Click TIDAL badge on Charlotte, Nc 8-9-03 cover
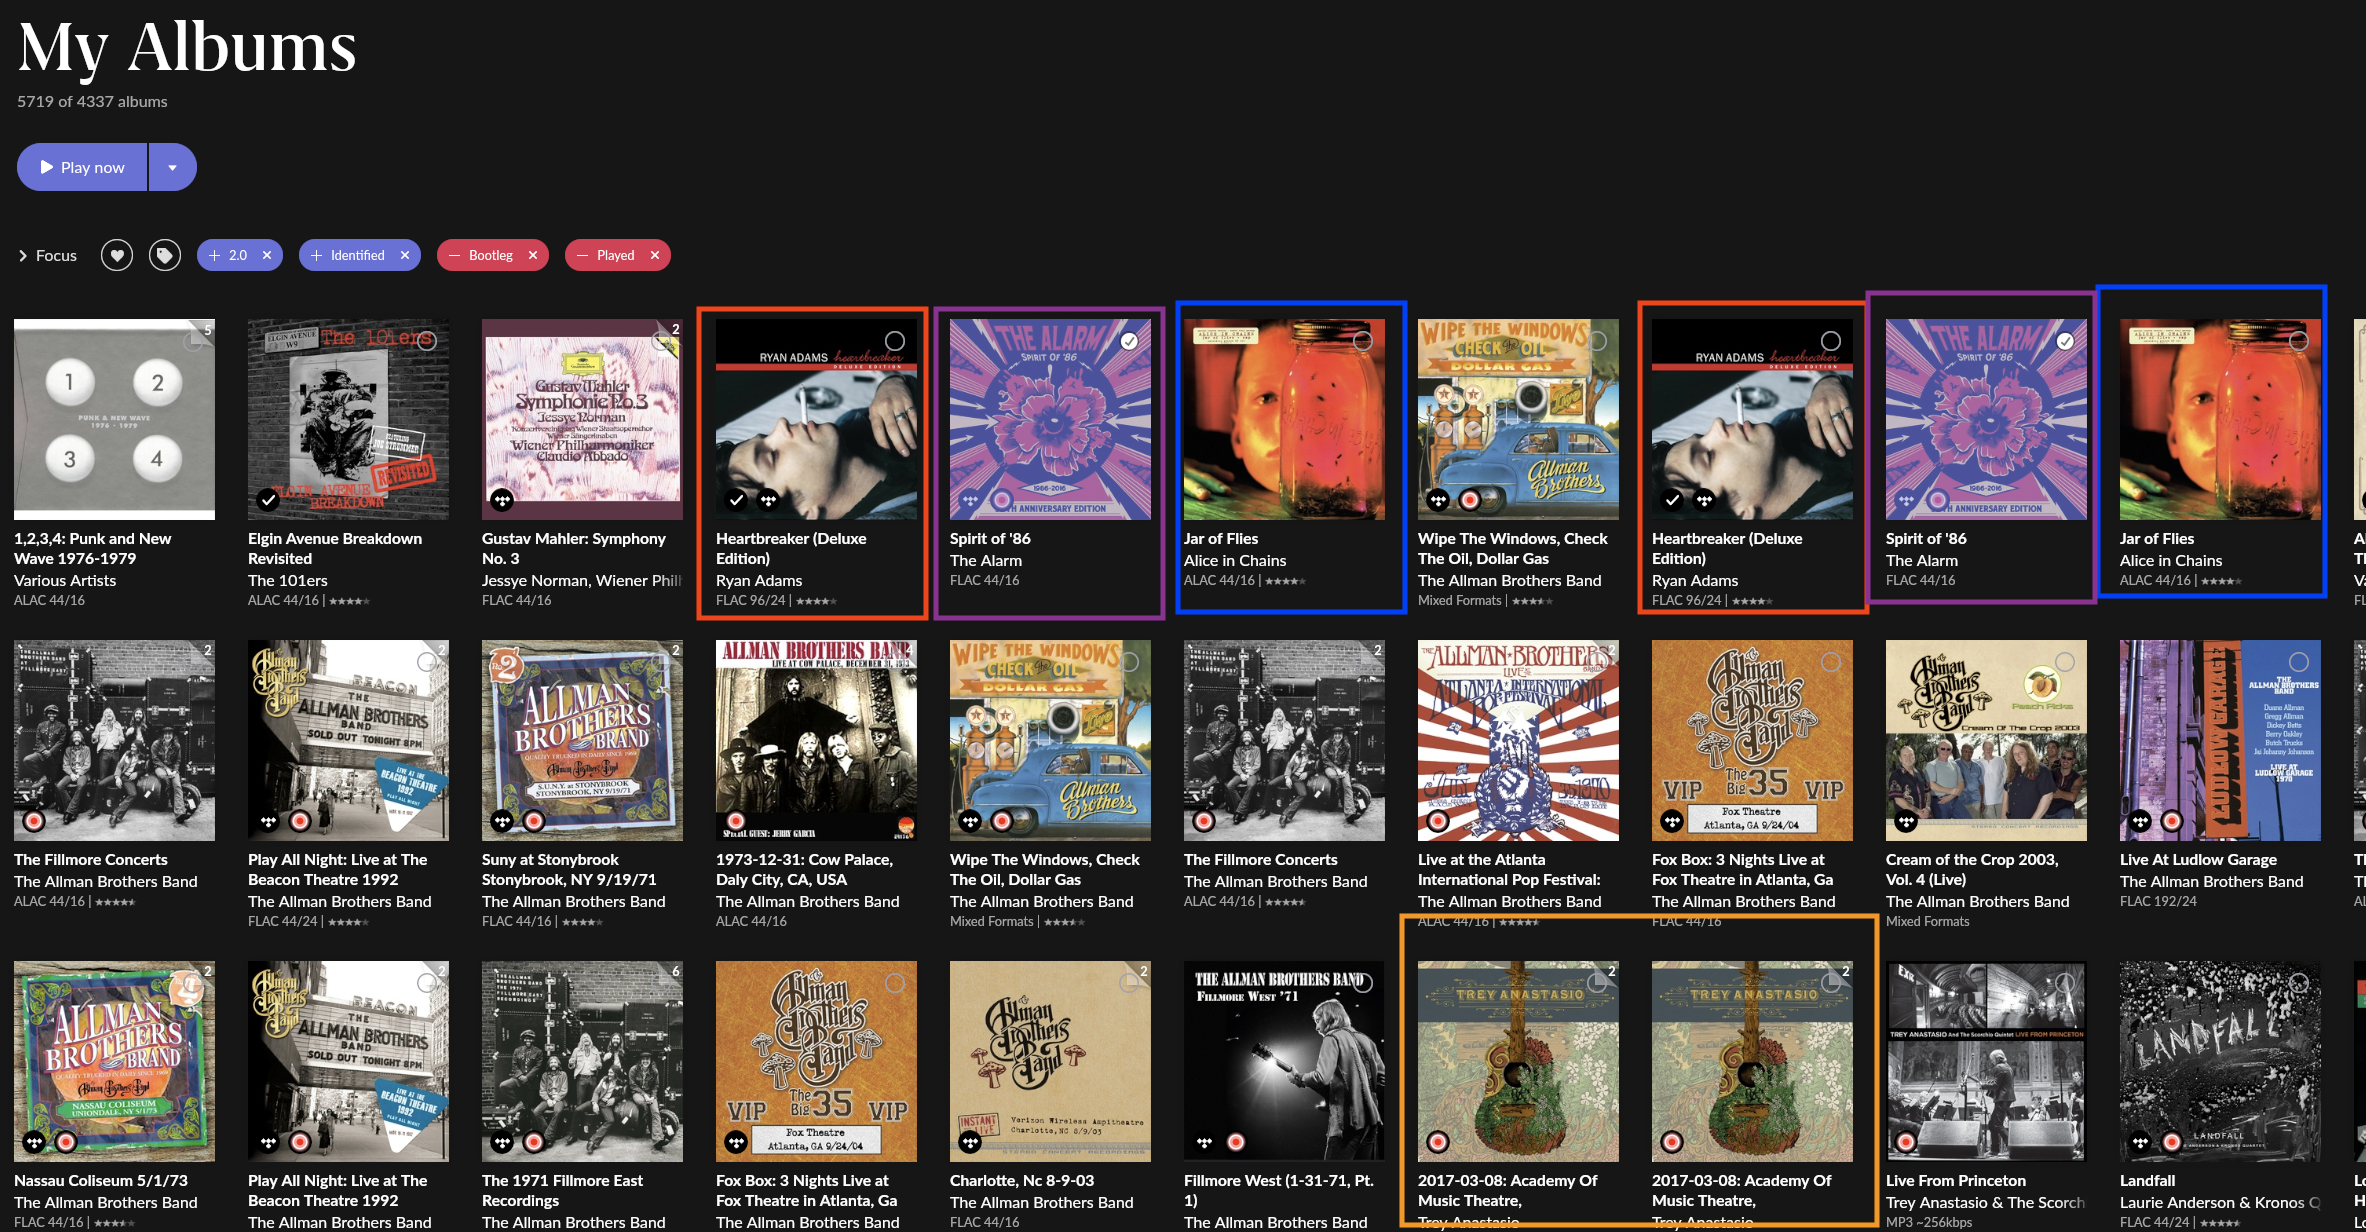The height and width of the screenshot is (1232, 2366). (x=970, y=1141)
